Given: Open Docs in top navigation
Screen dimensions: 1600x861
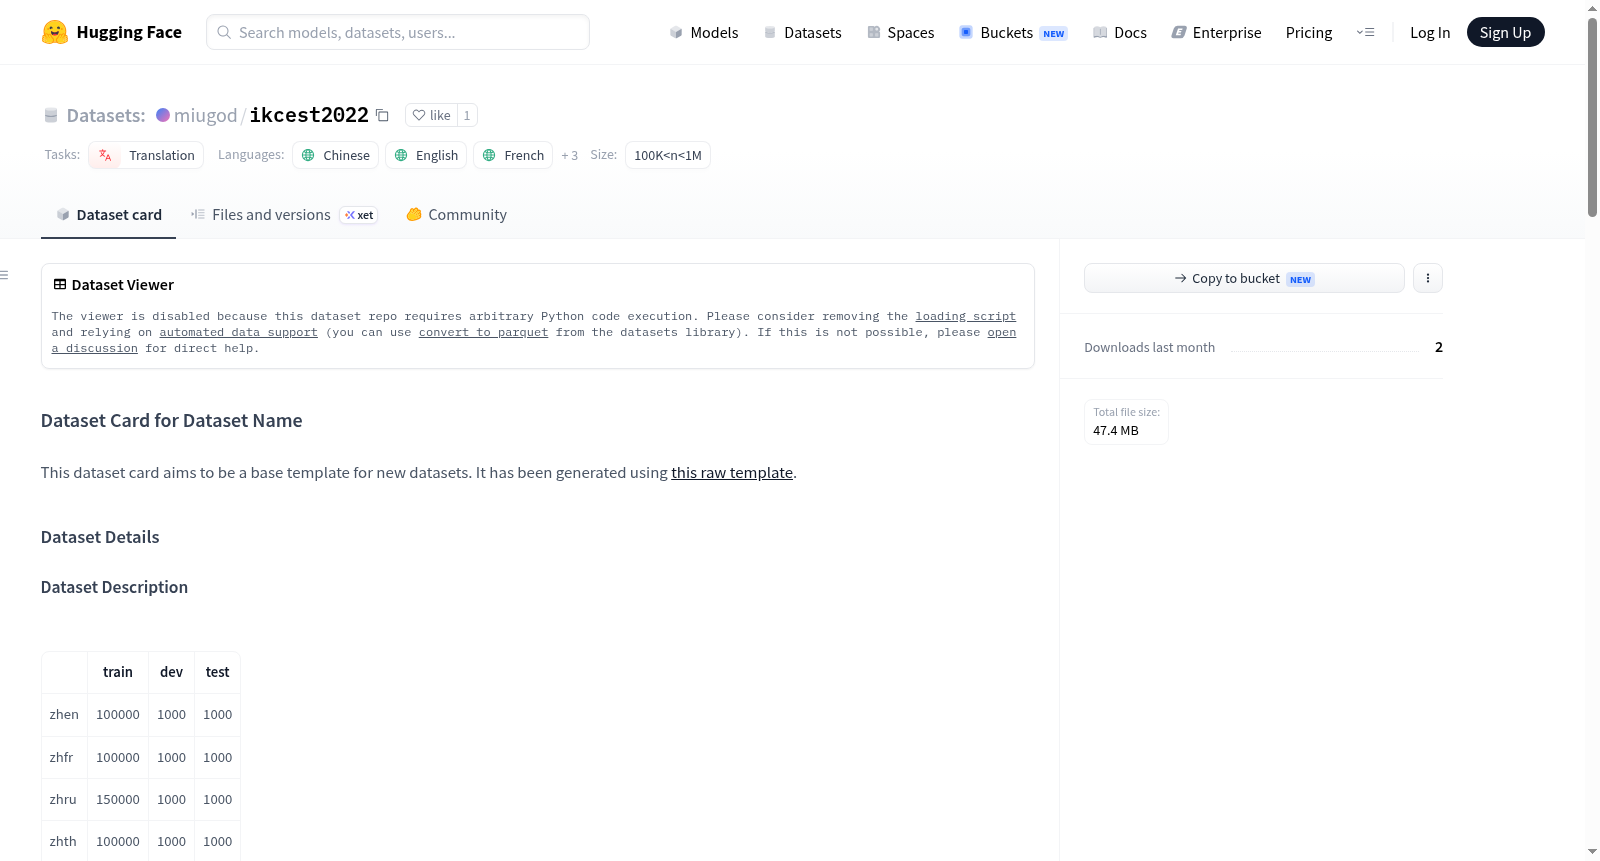Looking at the screenshot, I should (1119, 32).
